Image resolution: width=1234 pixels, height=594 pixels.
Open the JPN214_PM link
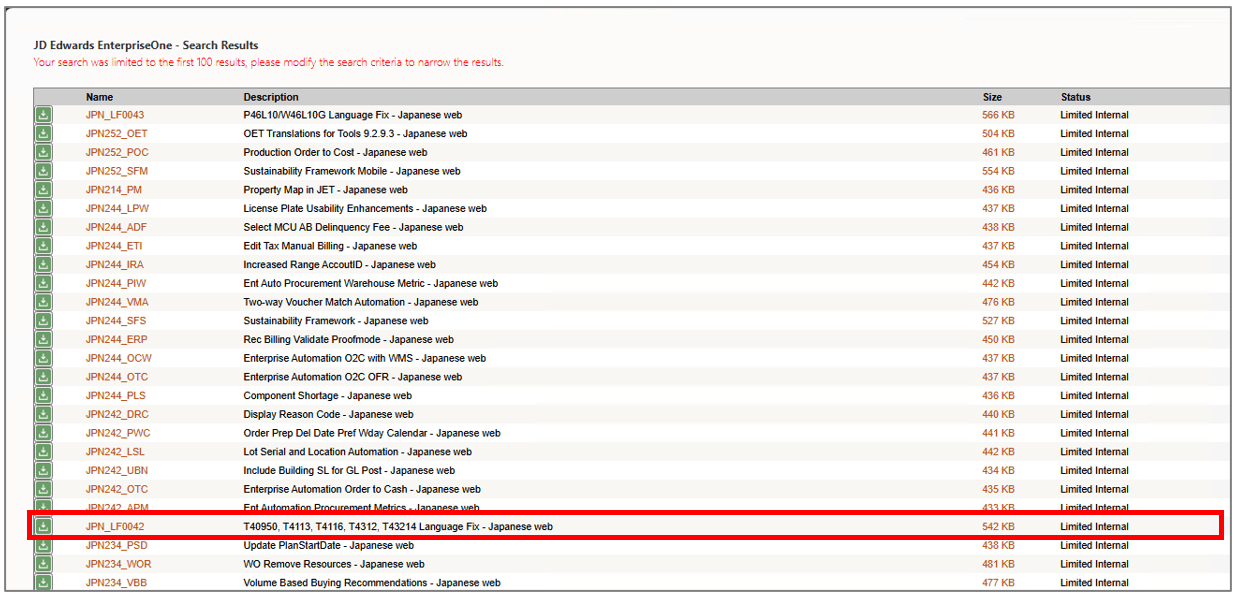(x=114, y=190)
